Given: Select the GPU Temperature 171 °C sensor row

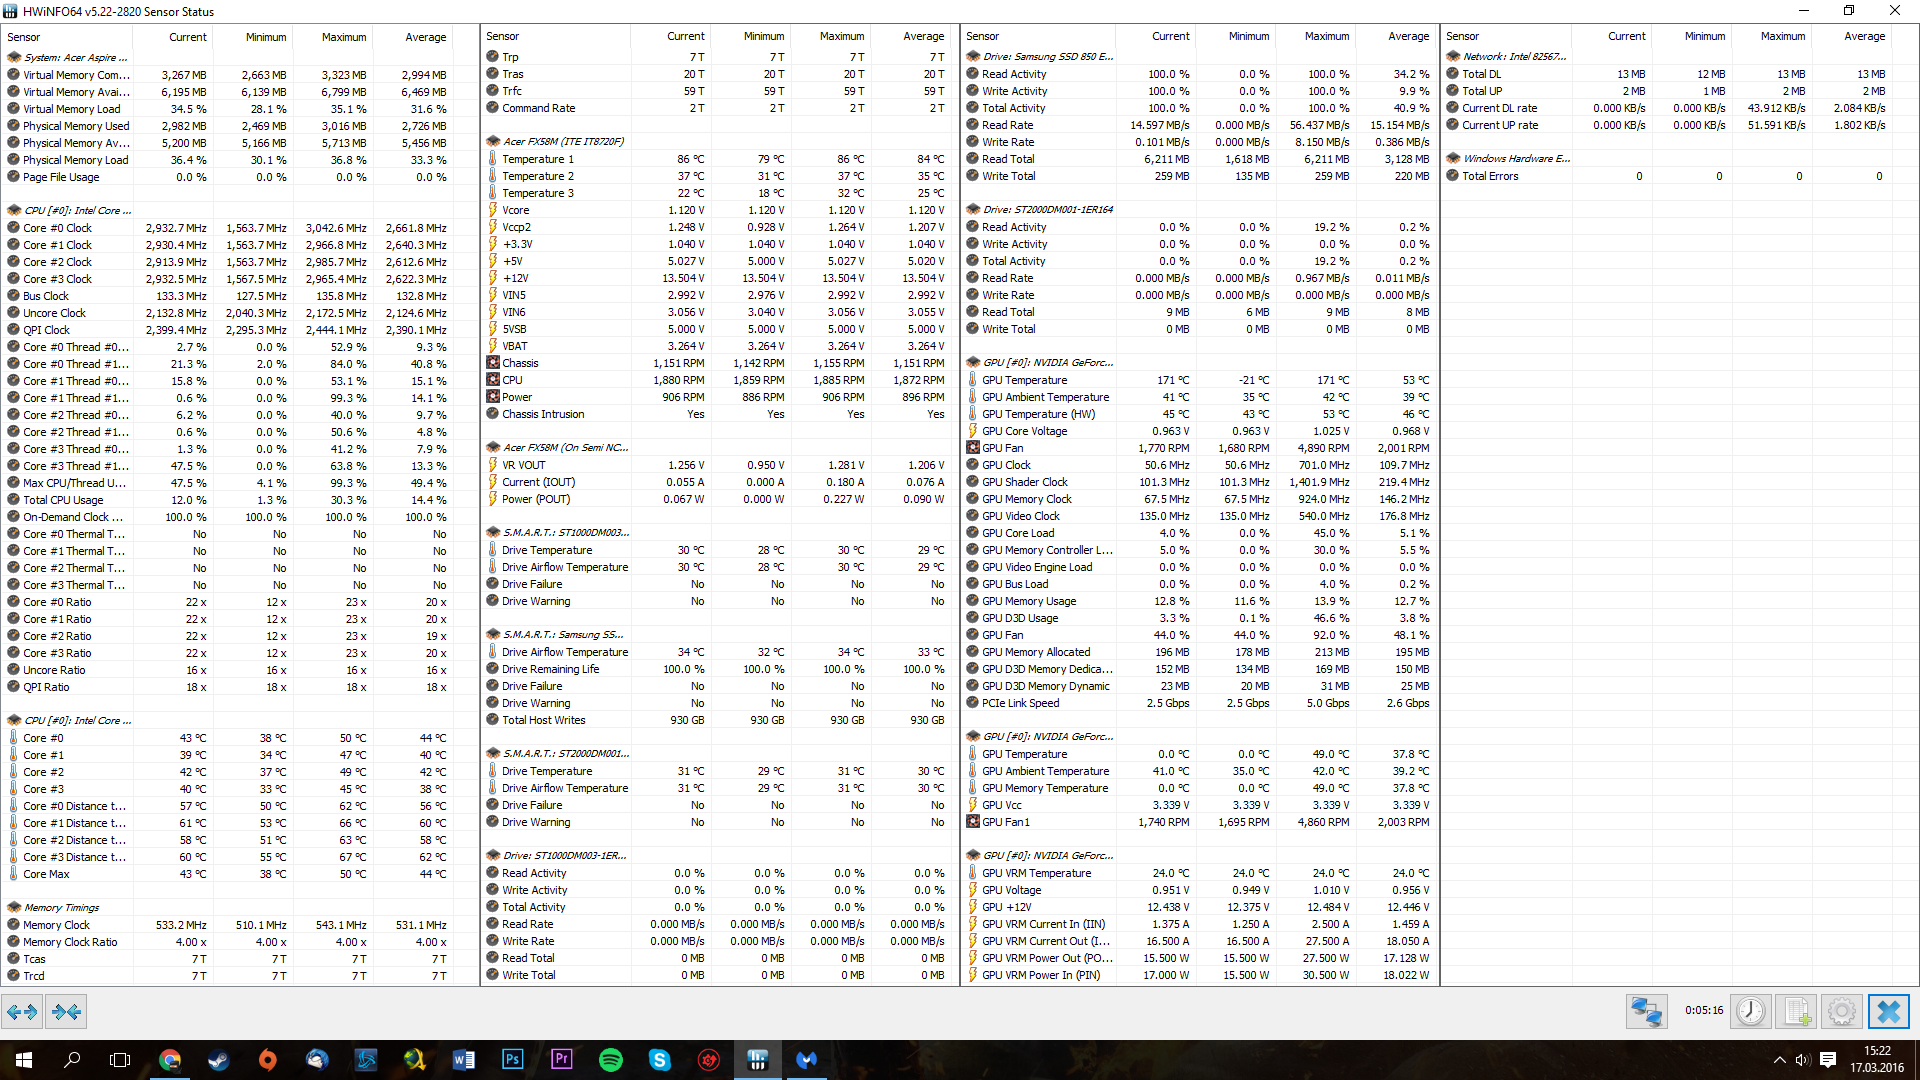Looking at the screenshot, I should coord(1024,380).
